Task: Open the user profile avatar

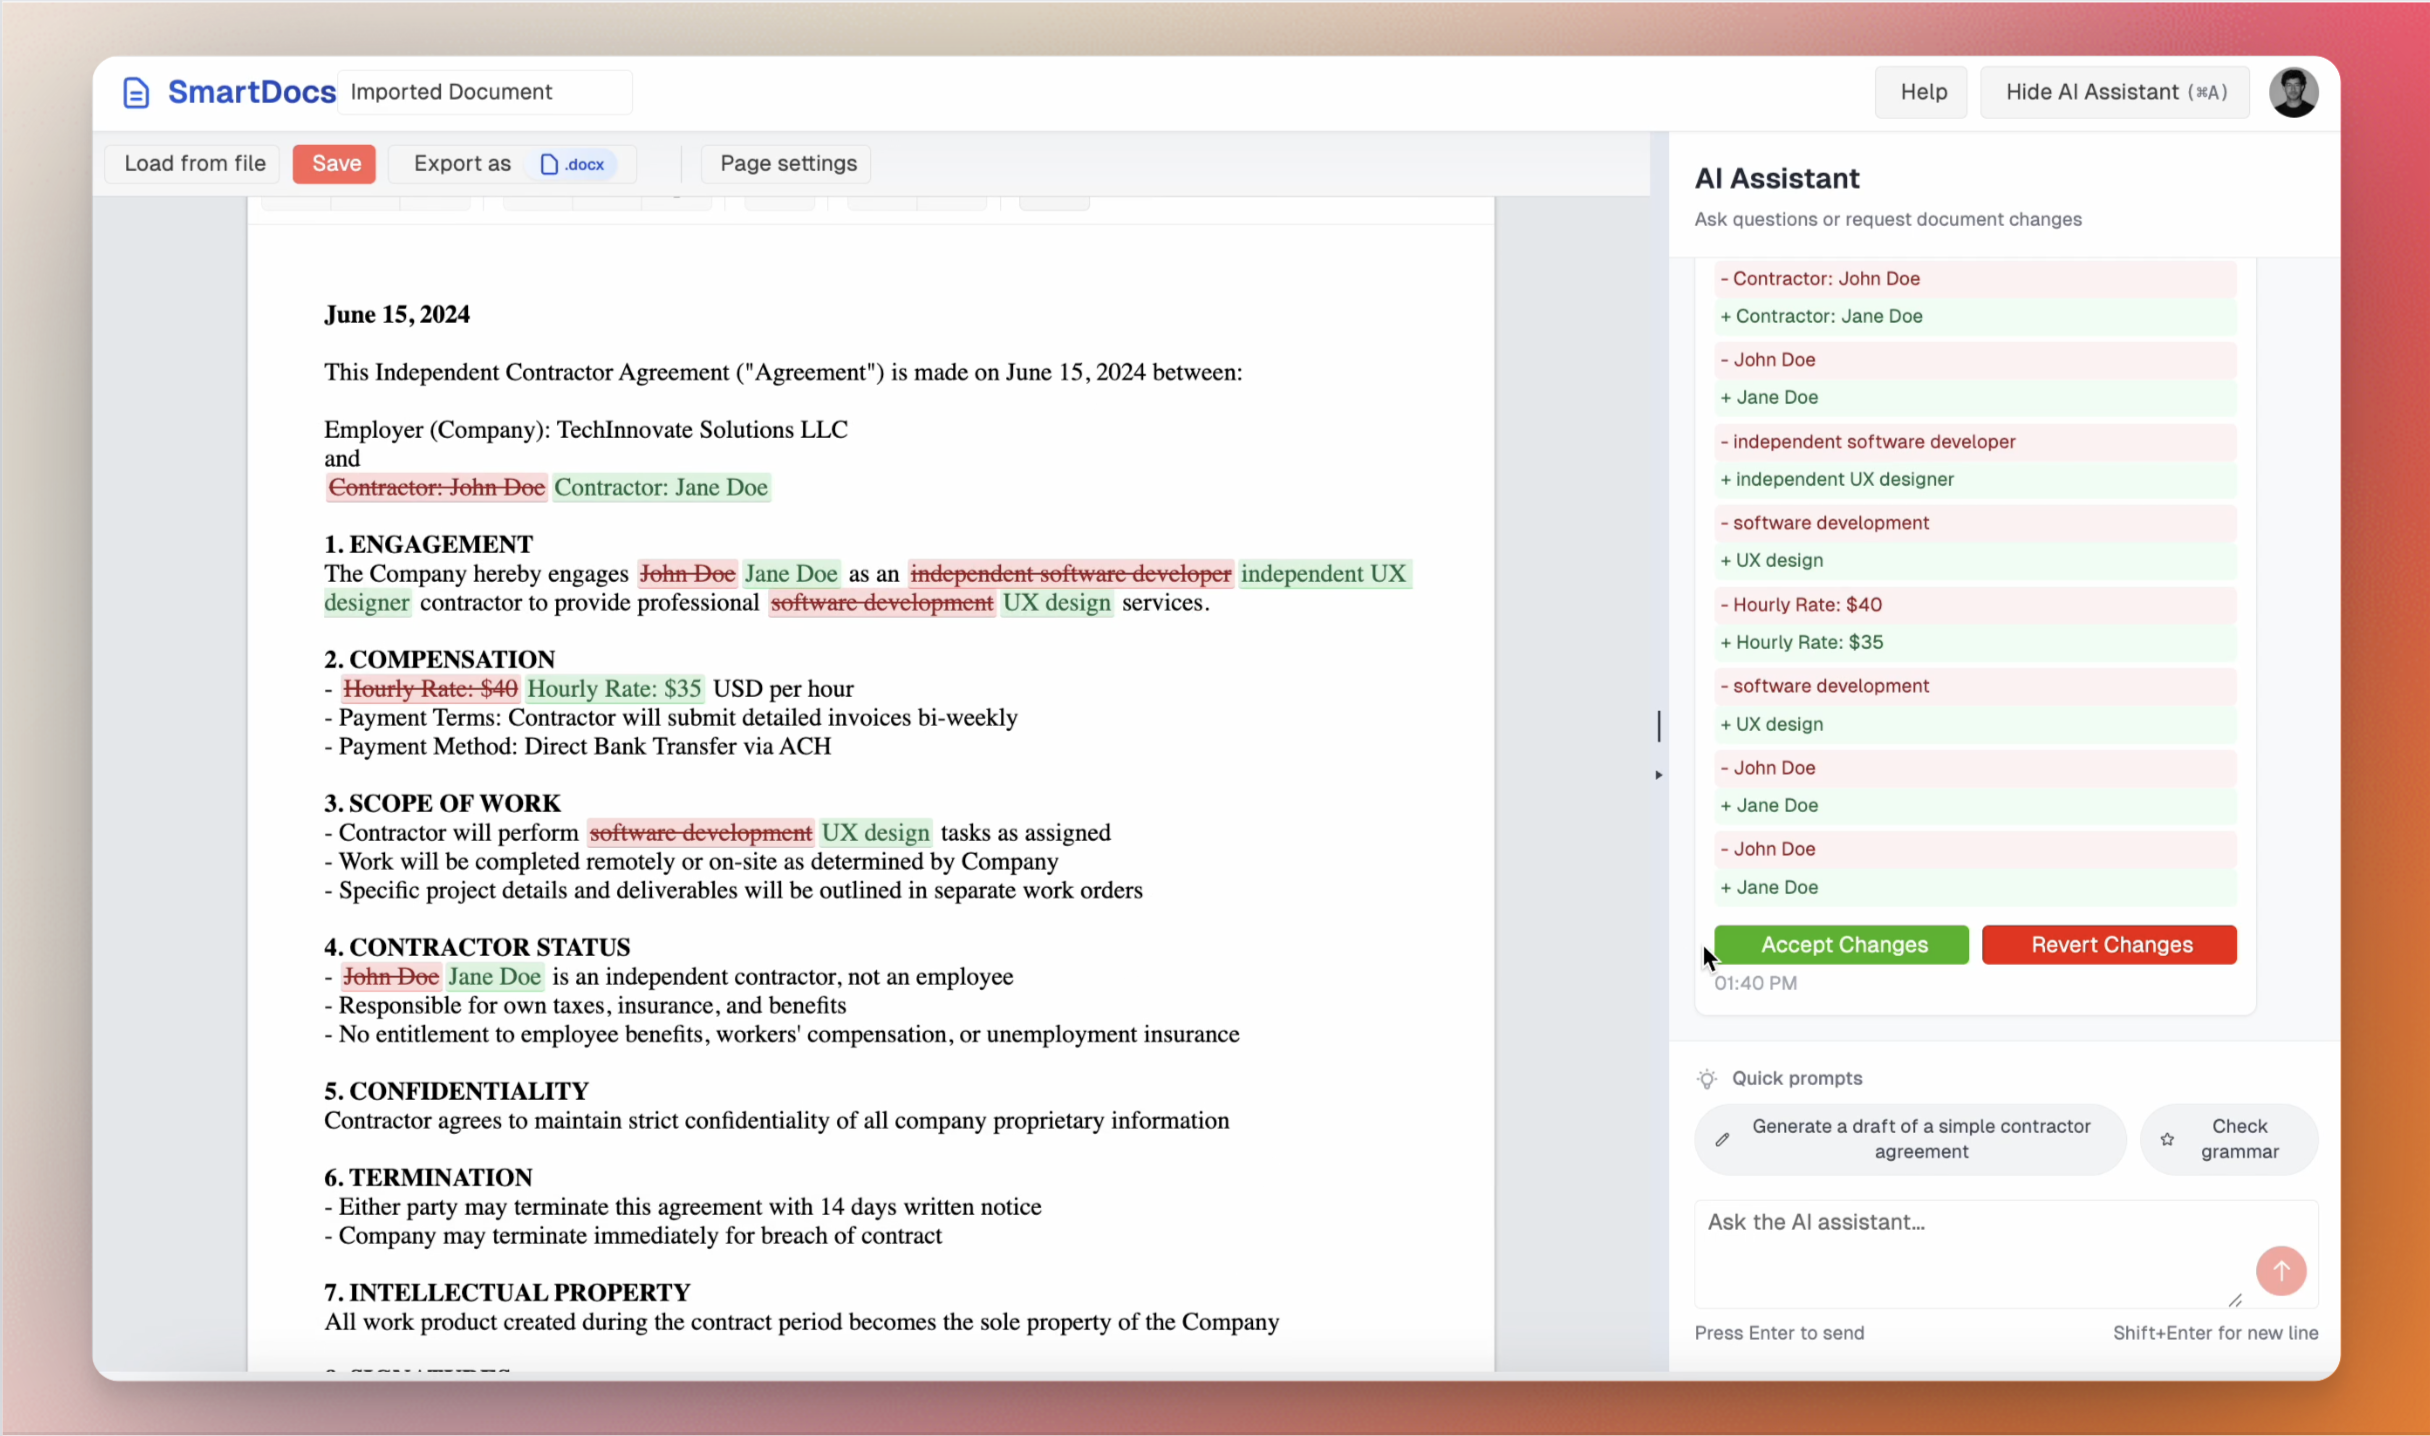Action: coord(2293,92)
